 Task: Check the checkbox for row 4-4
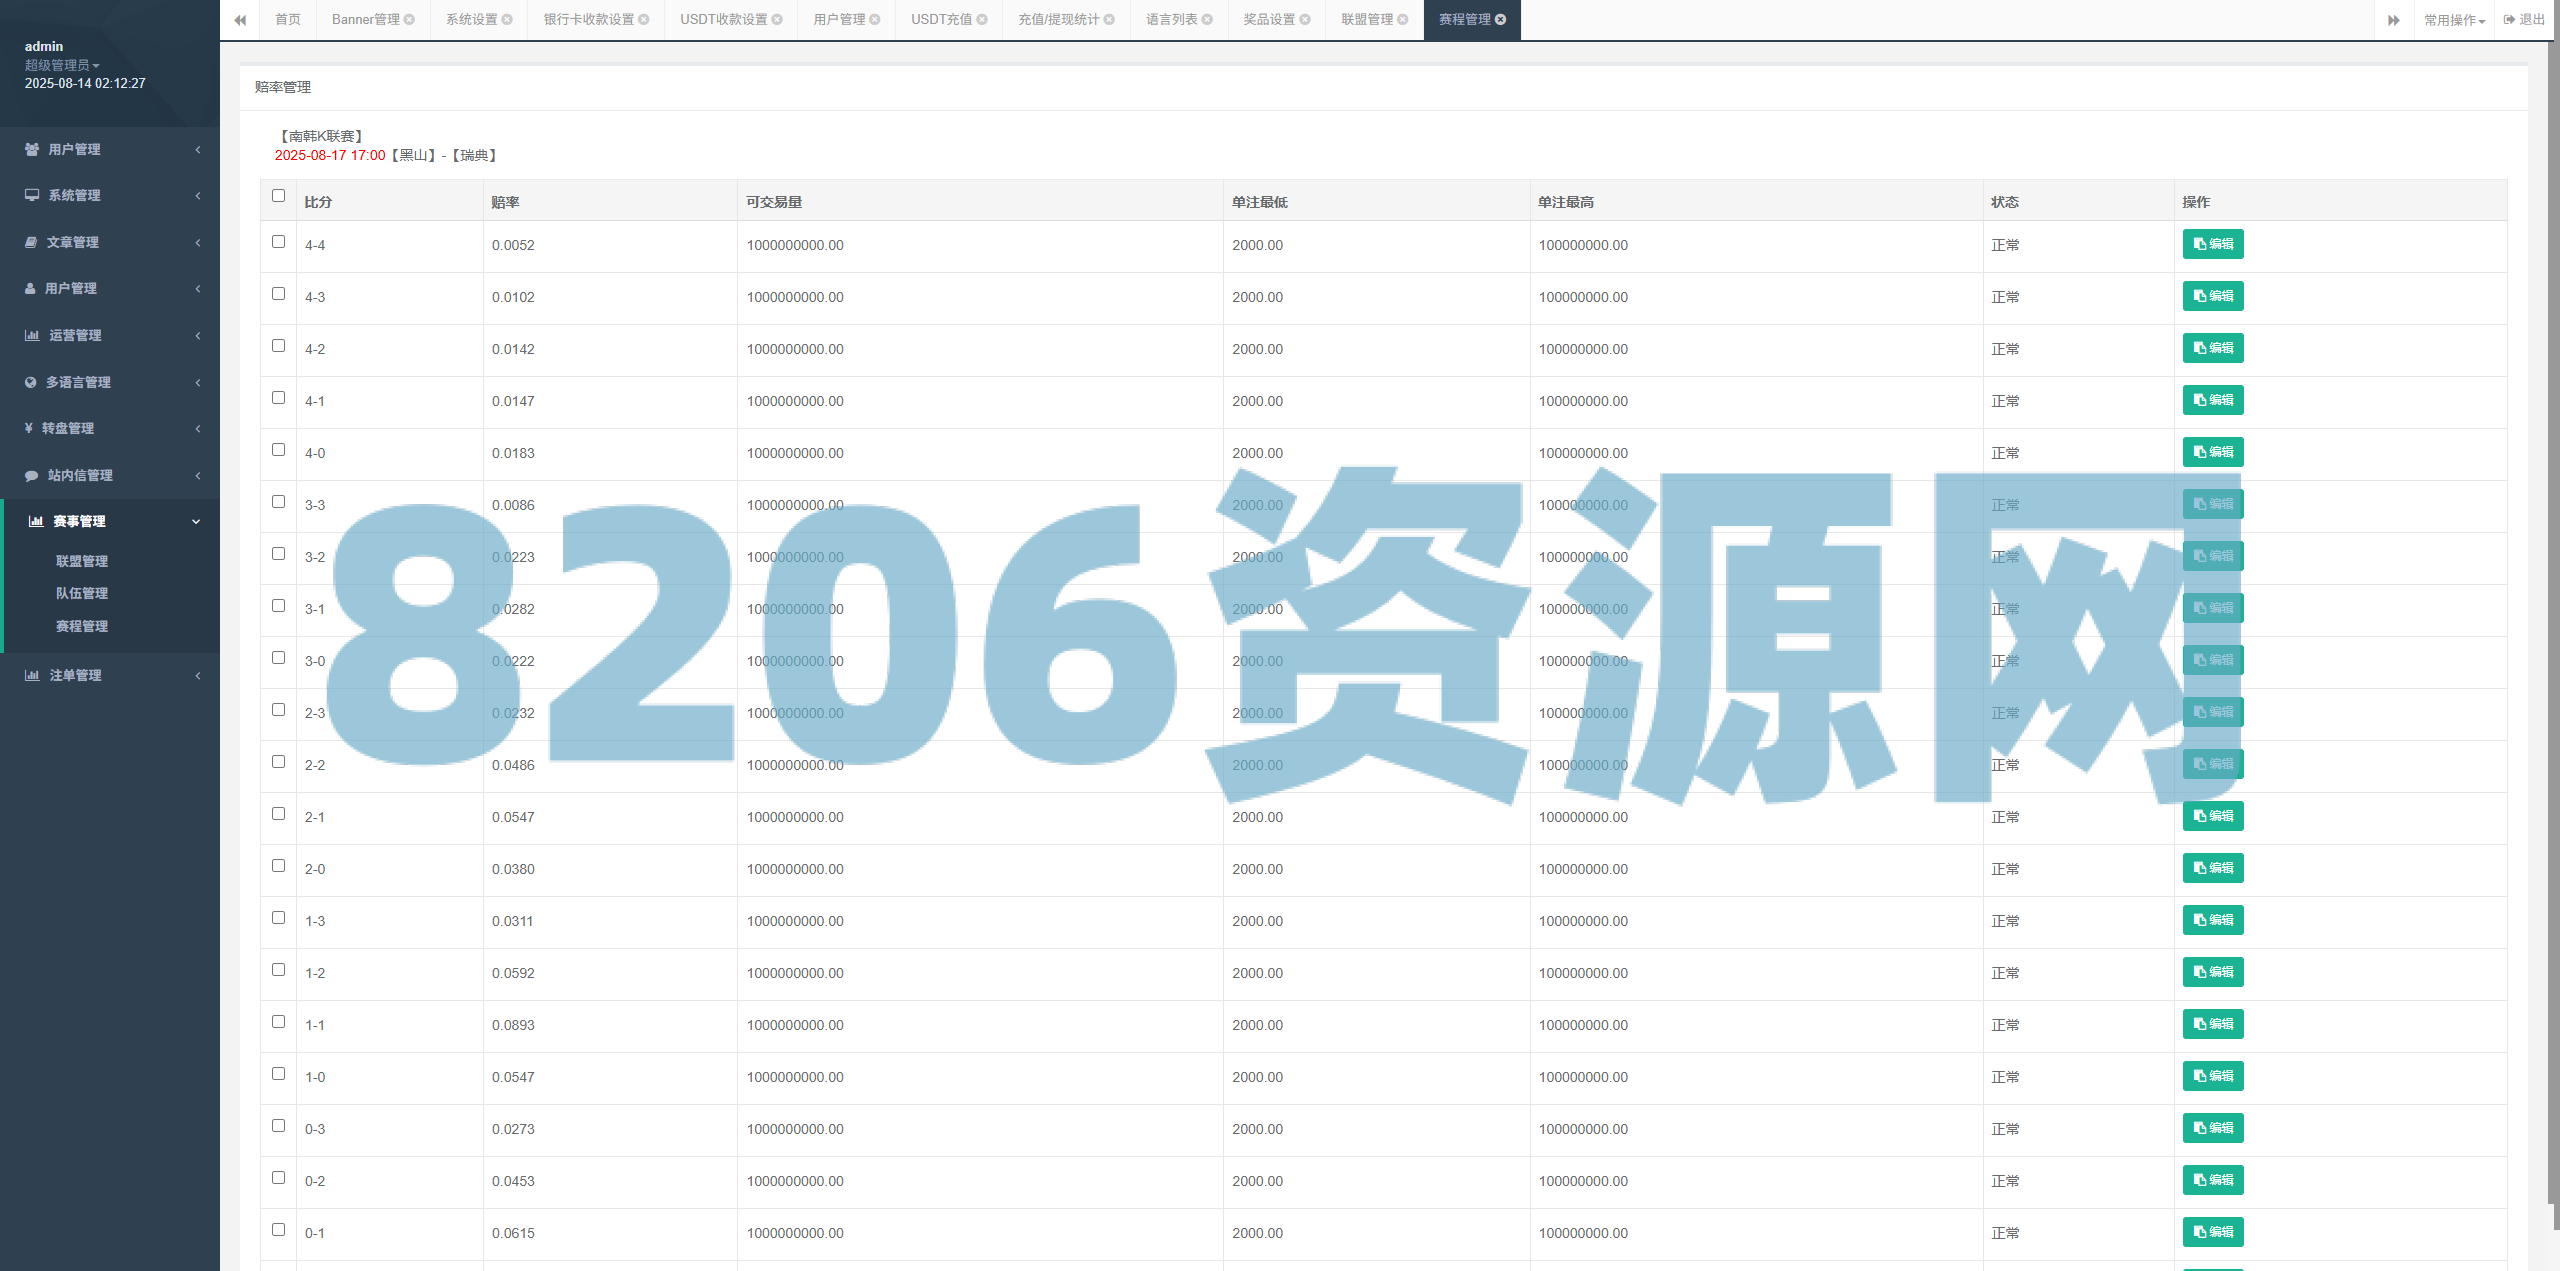278,241
